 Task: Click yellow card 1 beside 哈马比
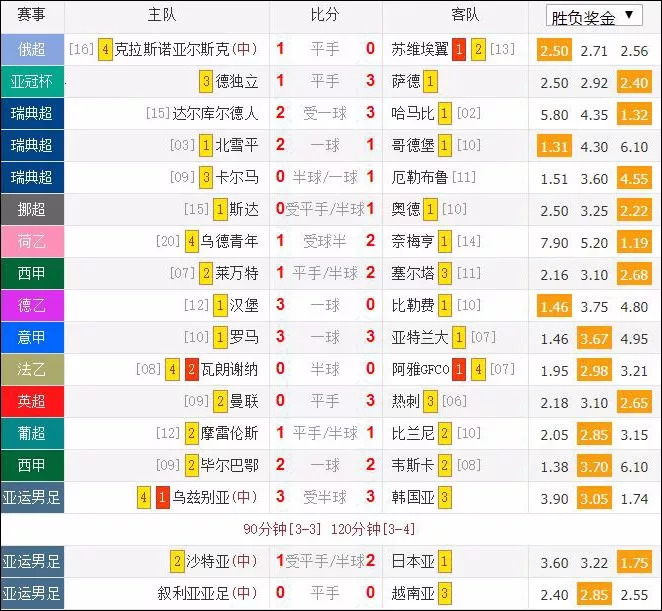point(445,114)
